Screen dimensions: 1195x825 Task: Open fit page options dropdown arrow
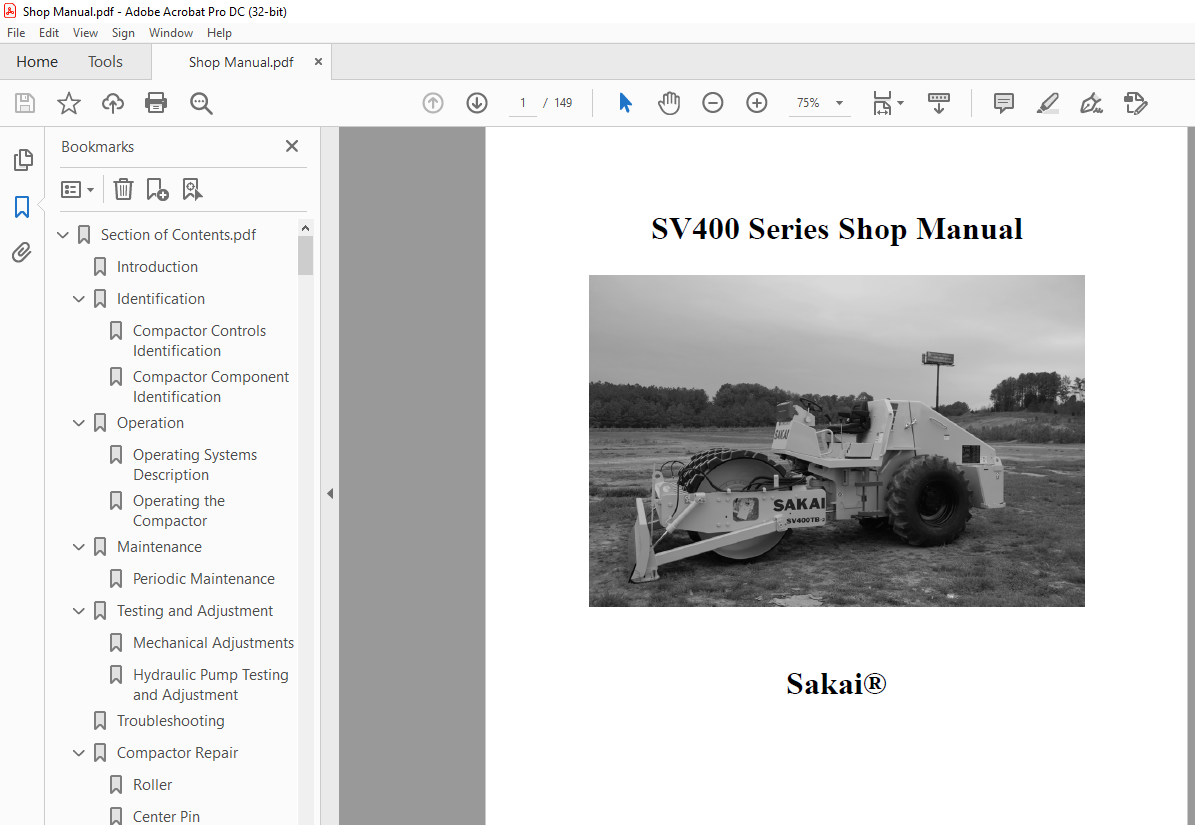coord(901,103)
